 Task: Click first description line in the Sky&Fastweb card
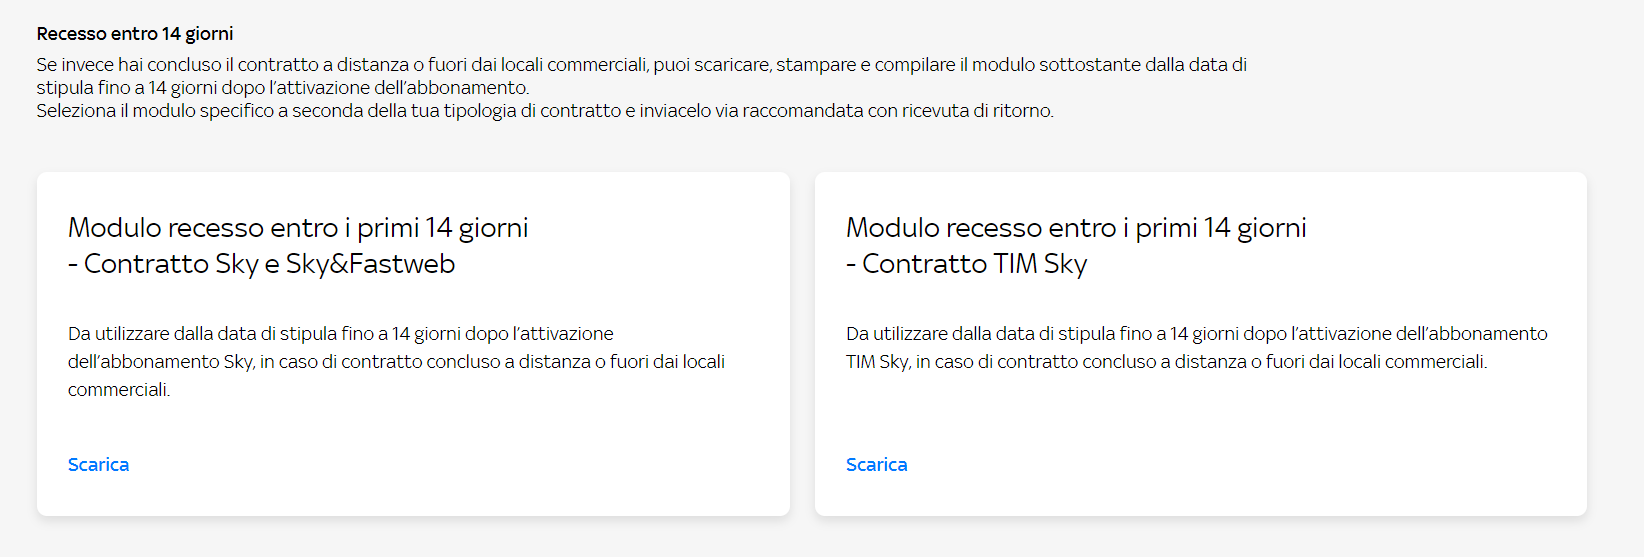pyautogui.click(x=341, y=333)
